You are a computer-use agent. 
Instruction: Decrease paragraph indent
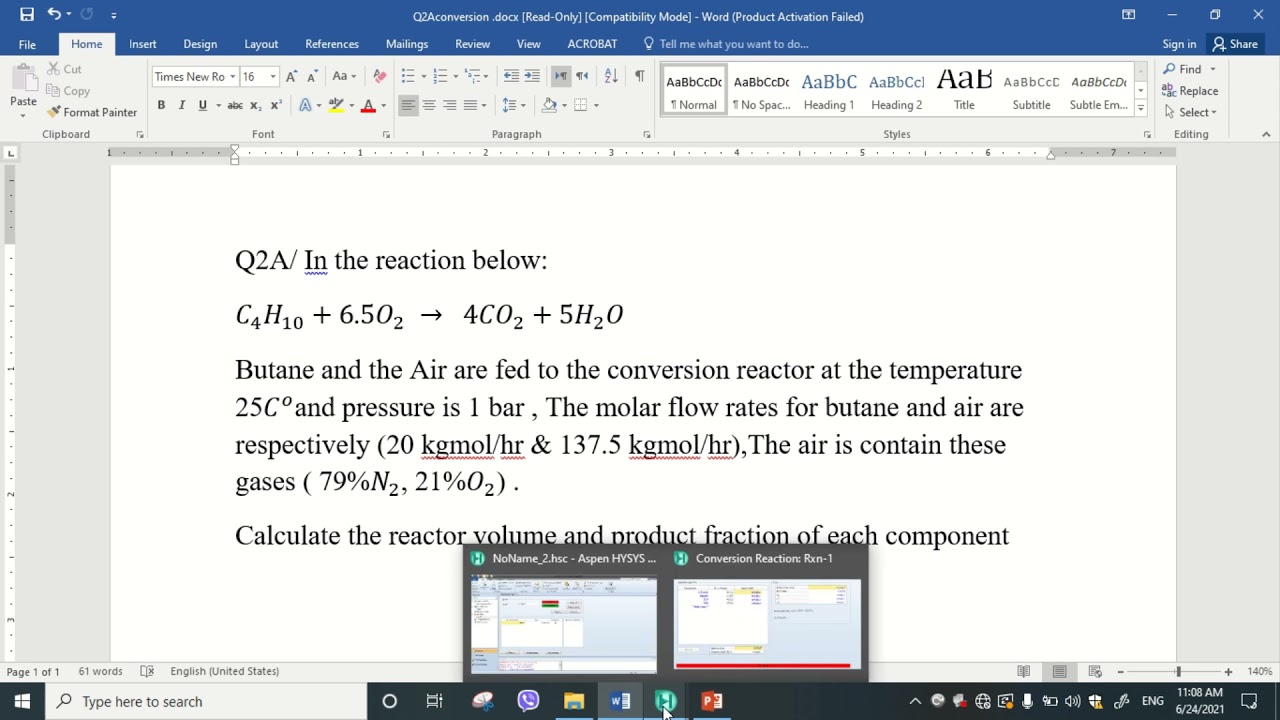point(511,76)
